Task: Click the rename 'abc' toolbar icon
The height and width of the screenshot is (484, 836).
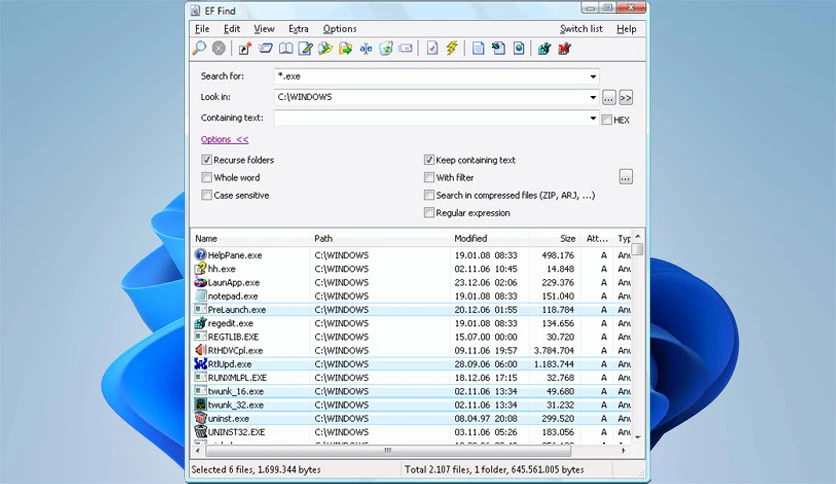Action: [x=366, y=49]
